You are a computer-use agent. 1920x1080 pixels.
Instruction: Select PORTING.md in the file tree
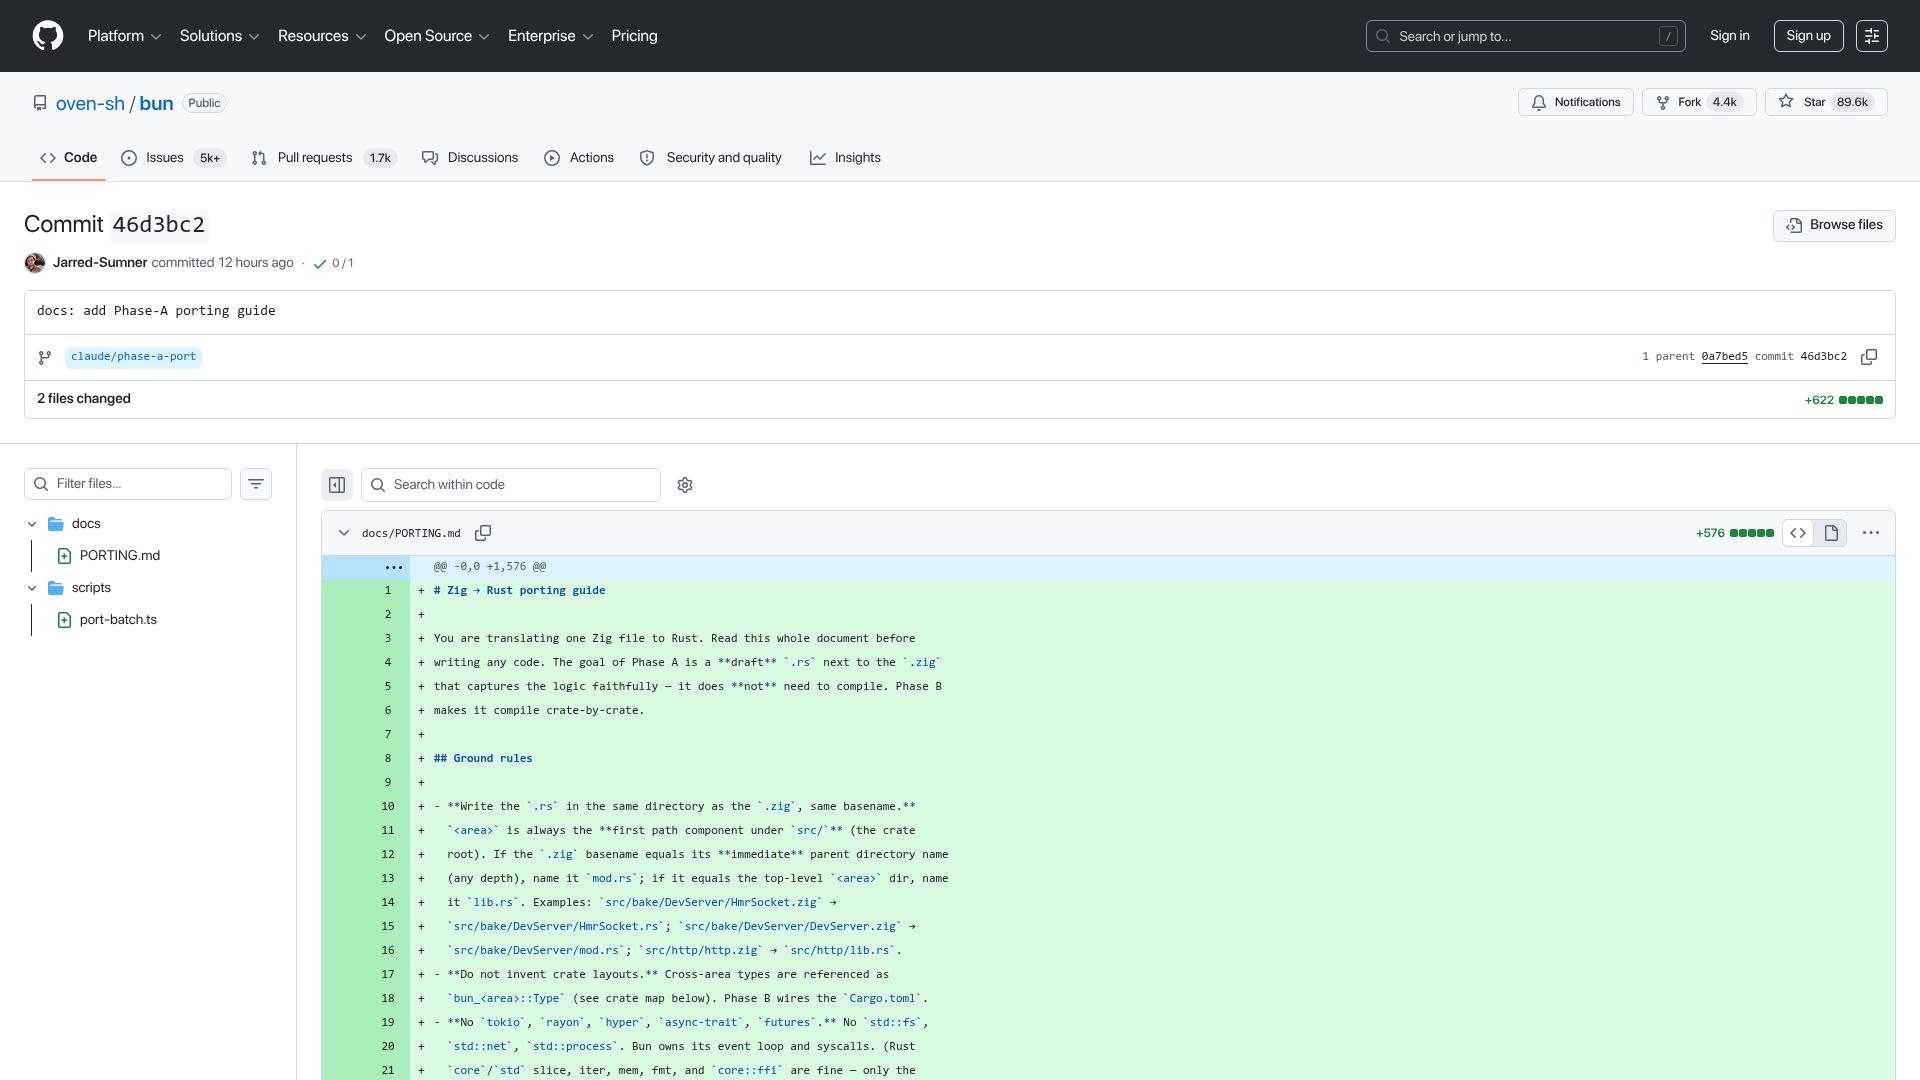pos(120,556)
